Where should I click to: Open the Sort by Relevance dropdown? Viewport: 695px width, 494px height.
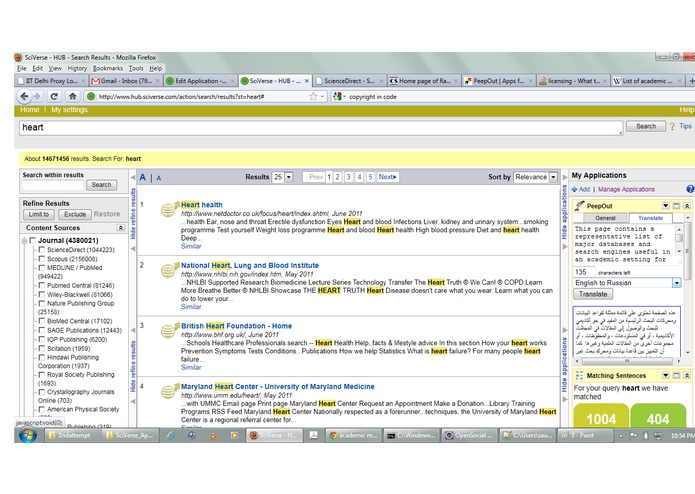coord(535,177)
